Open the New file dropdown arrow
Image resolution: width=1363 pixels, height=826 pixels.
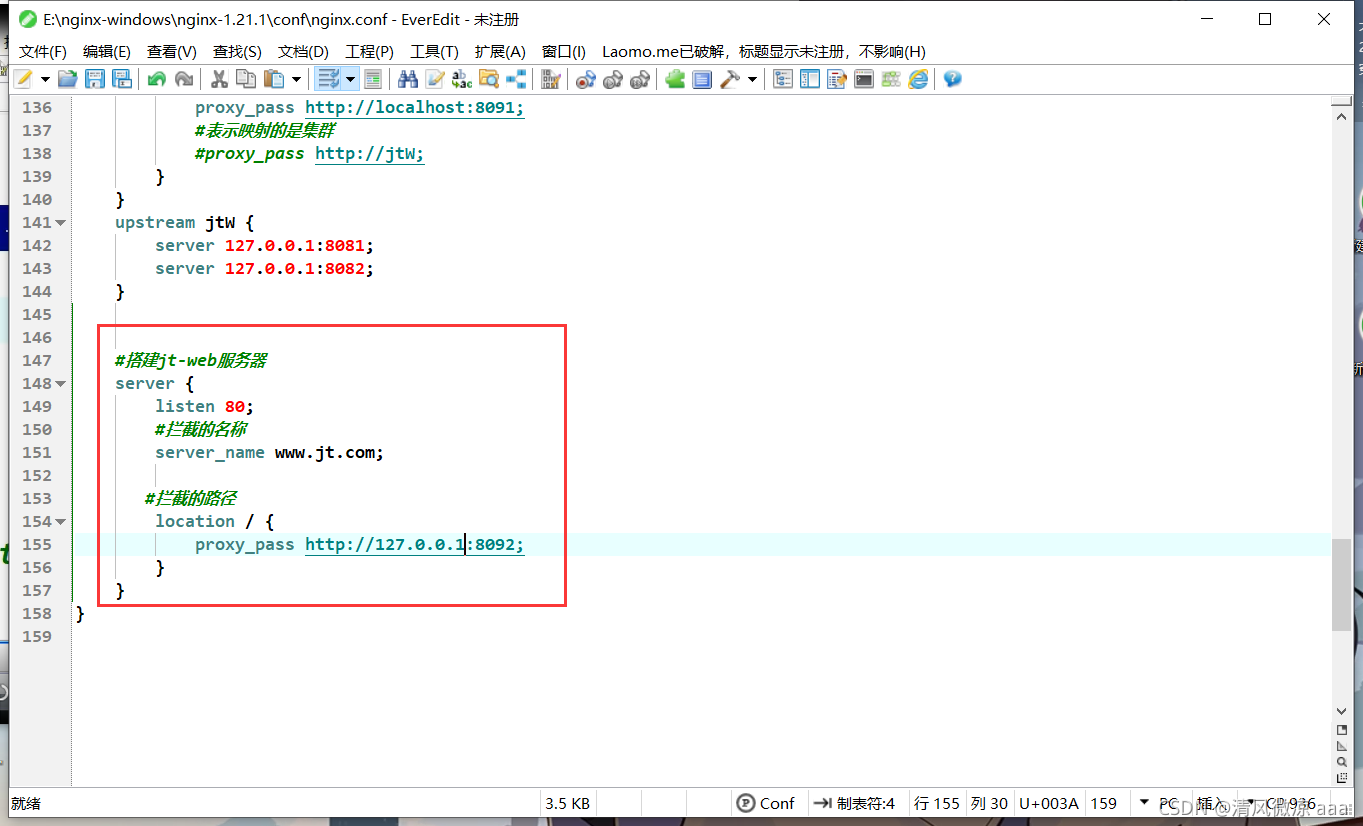[x=45, y=79]
